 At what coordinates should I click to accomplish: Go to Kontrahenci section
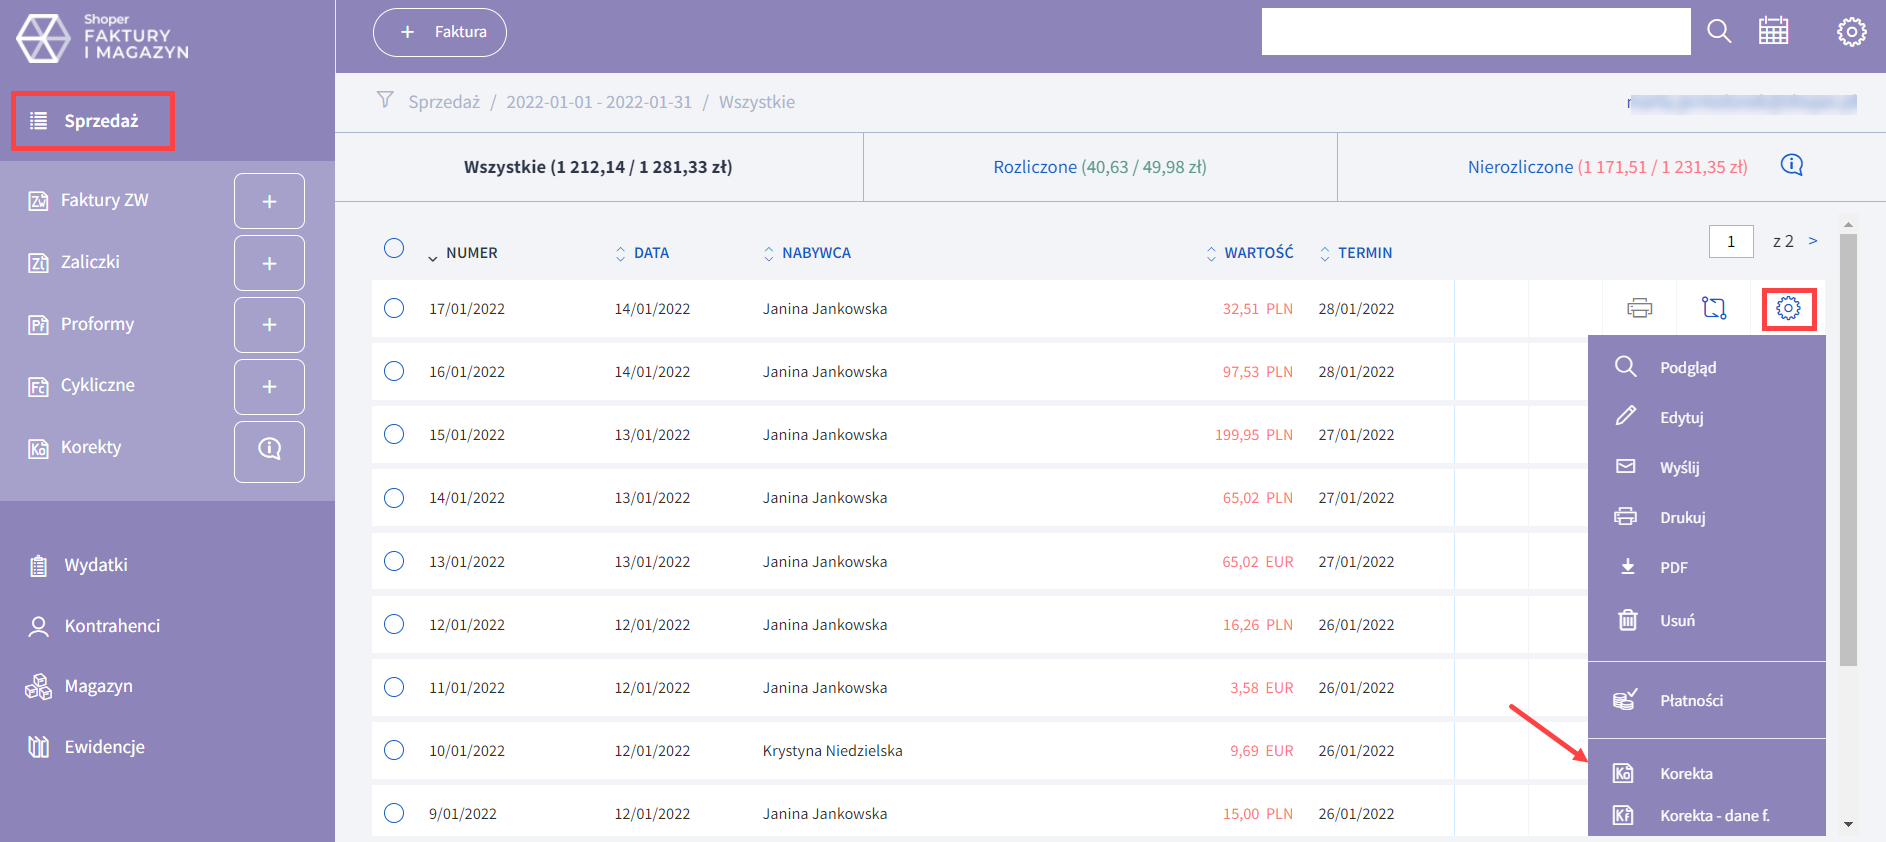coord(112,626)
